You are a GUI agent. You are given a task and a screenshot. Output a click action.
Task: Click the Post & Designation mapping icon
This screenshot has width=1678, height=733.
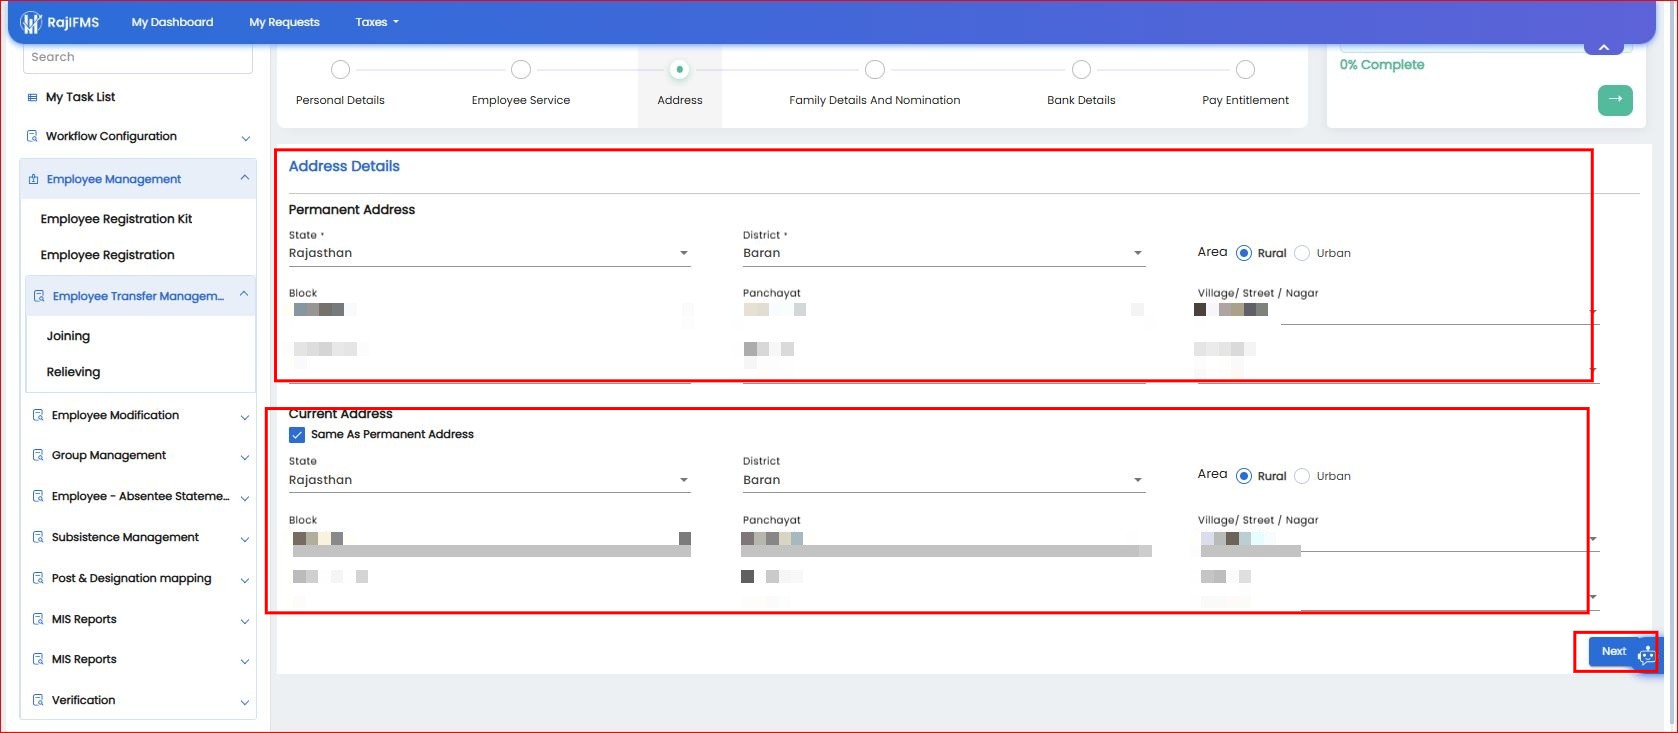coord(38,578)
